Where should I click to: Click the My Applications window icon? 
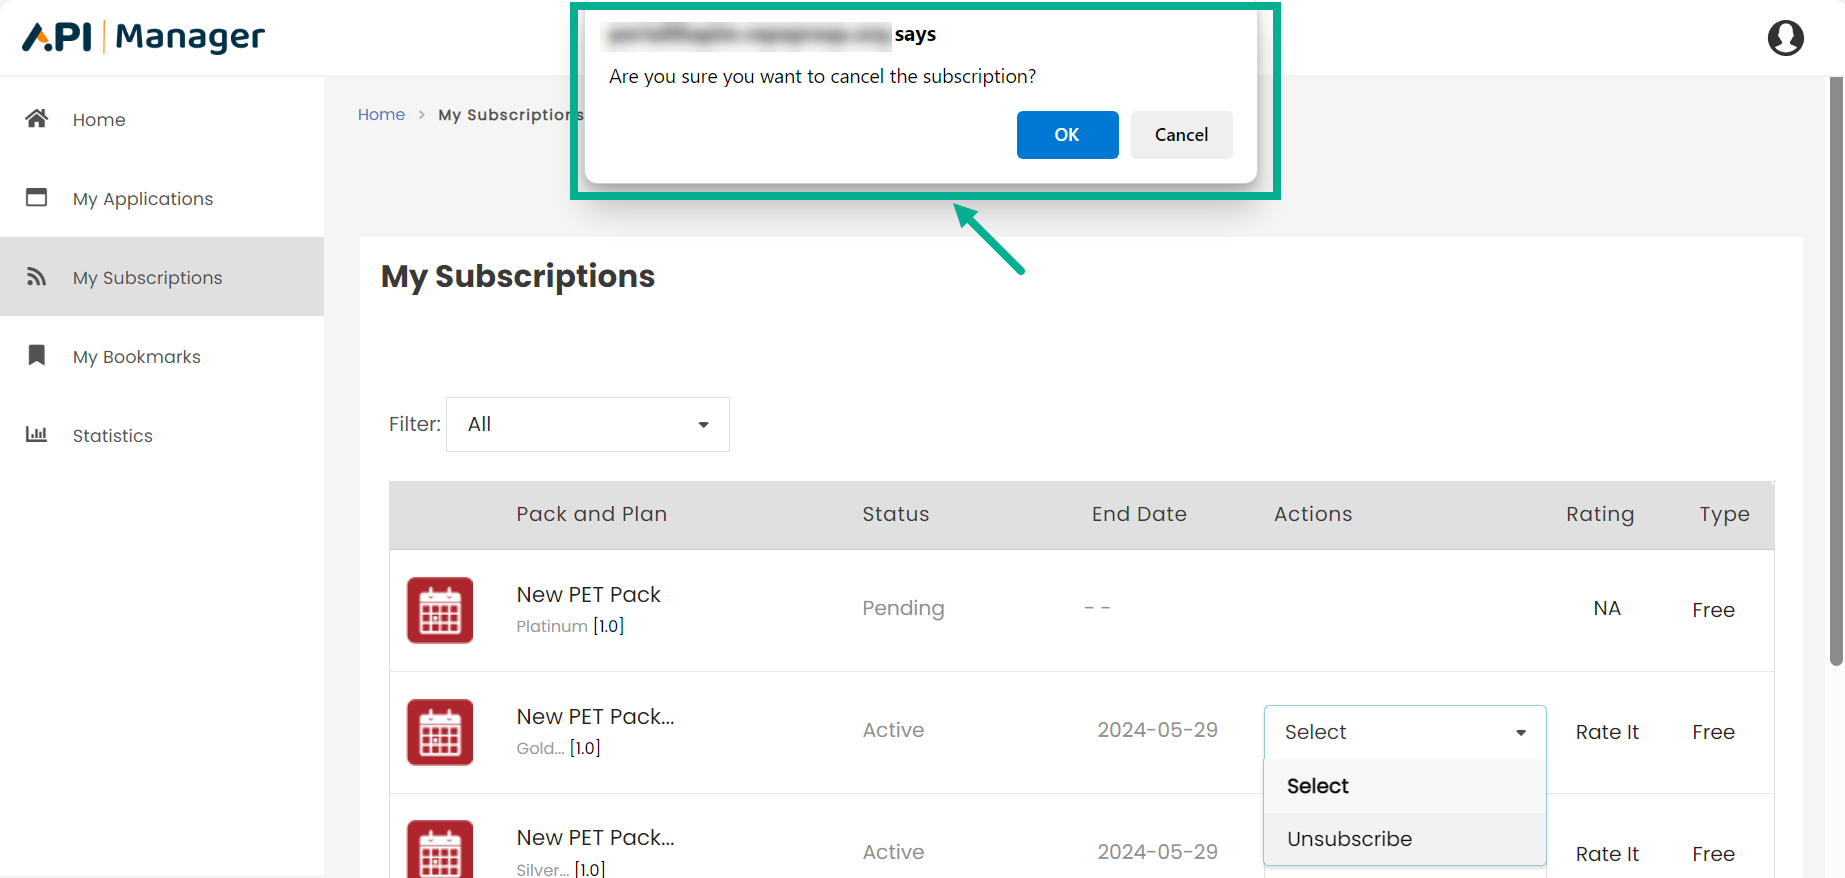click(37, 198)
